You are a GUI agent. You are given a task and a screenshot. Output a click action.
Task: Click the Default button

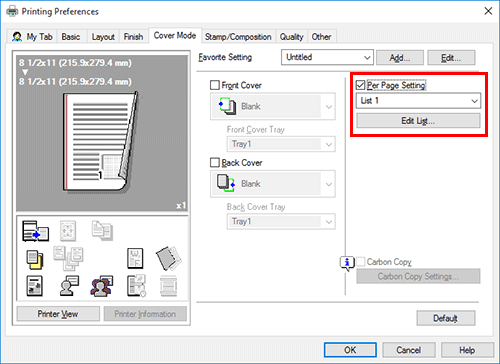(x=446, y=318)
